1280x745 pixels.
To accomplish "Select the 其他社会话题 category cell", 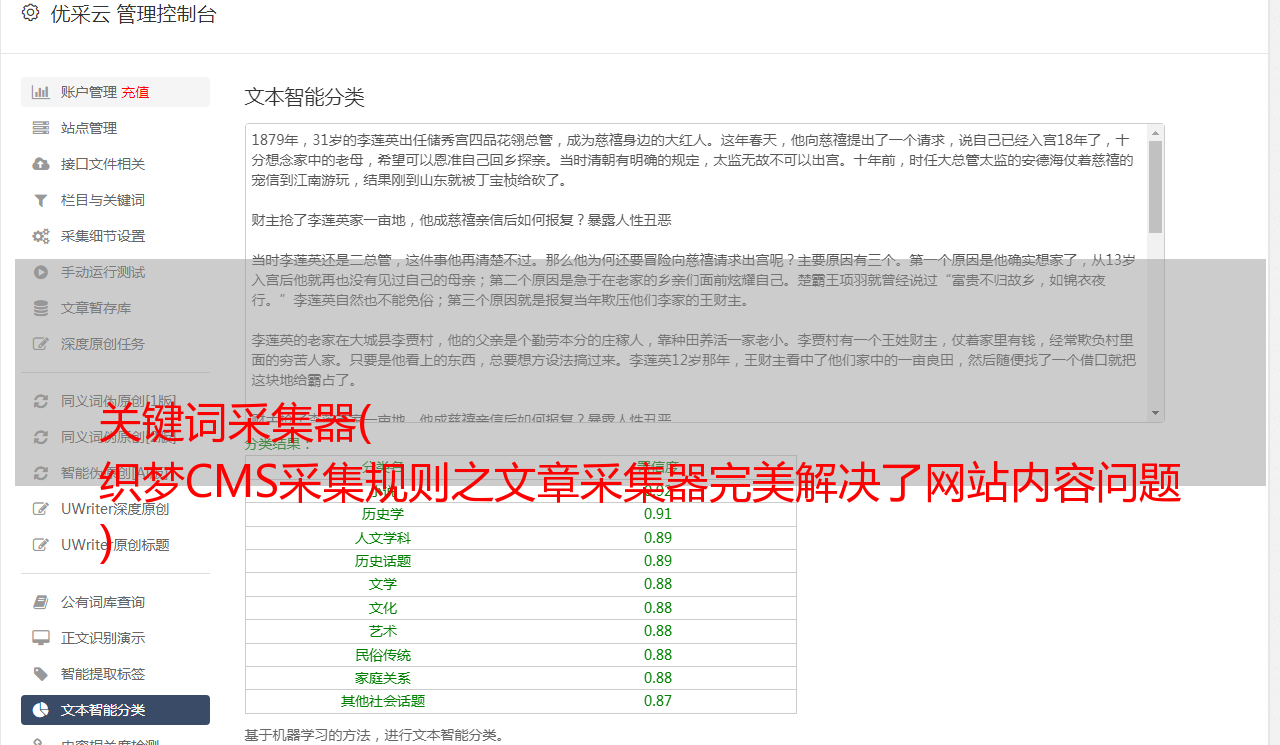I will click(x=383, y=701).
